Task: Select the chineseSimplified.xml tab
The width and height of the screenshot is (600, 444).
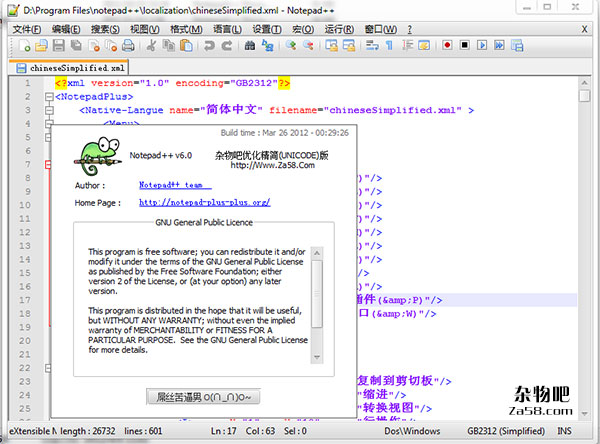Action: click(70, 68)
